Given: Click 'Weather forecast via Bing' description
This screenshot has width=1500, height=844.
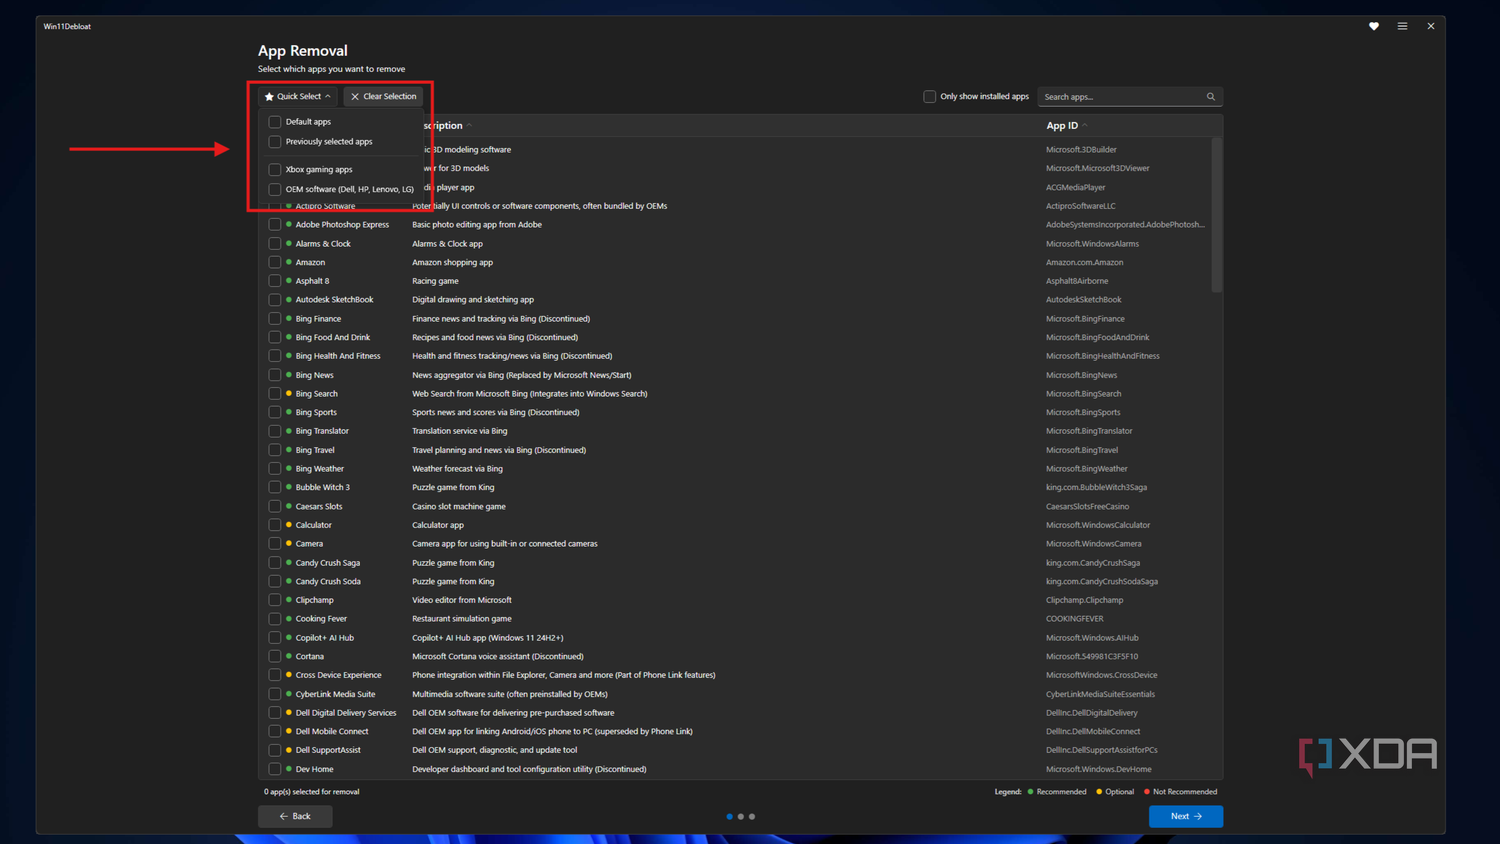Looking at the screenshot, I should tap(457, 469).
